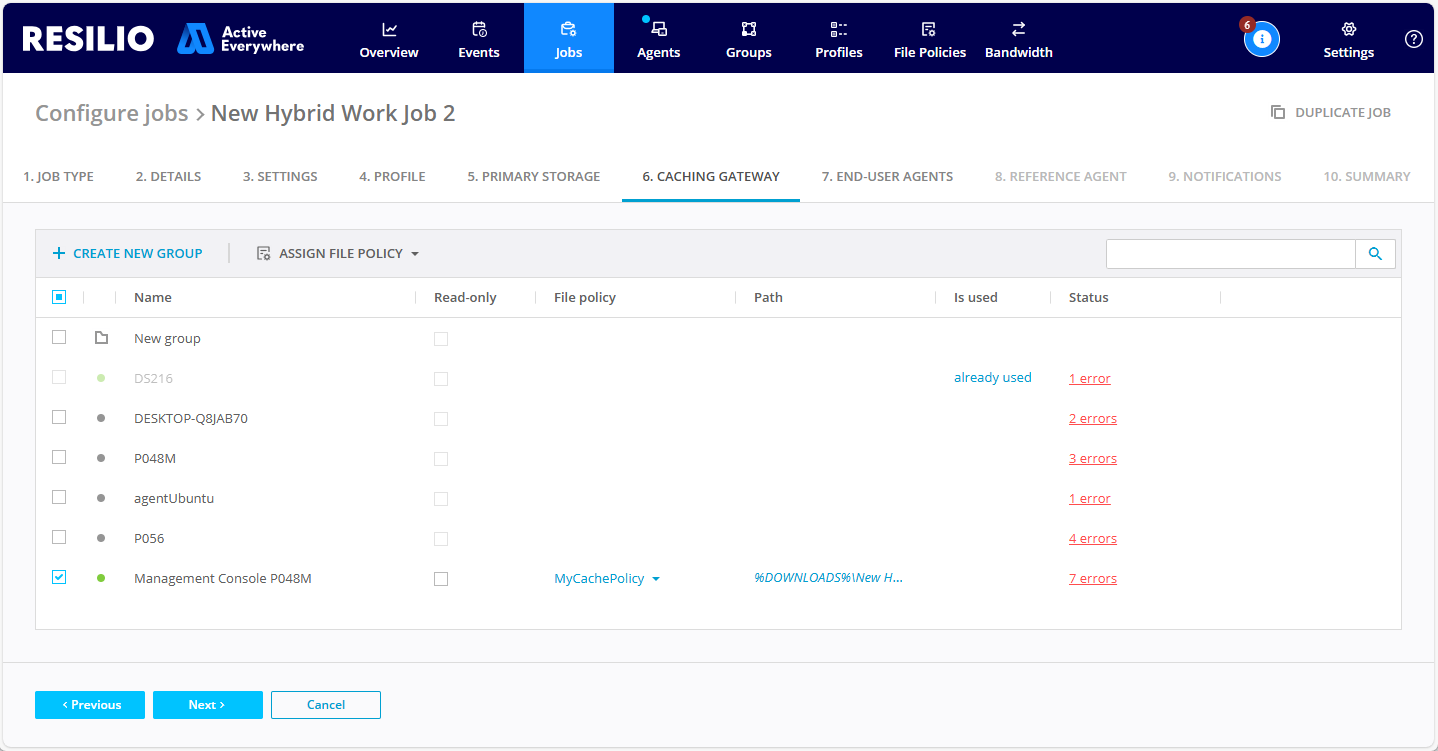Screen dimensions: 1438x751
Task: Open the Overview dashboard icon
Action: [x=389, y=30]
